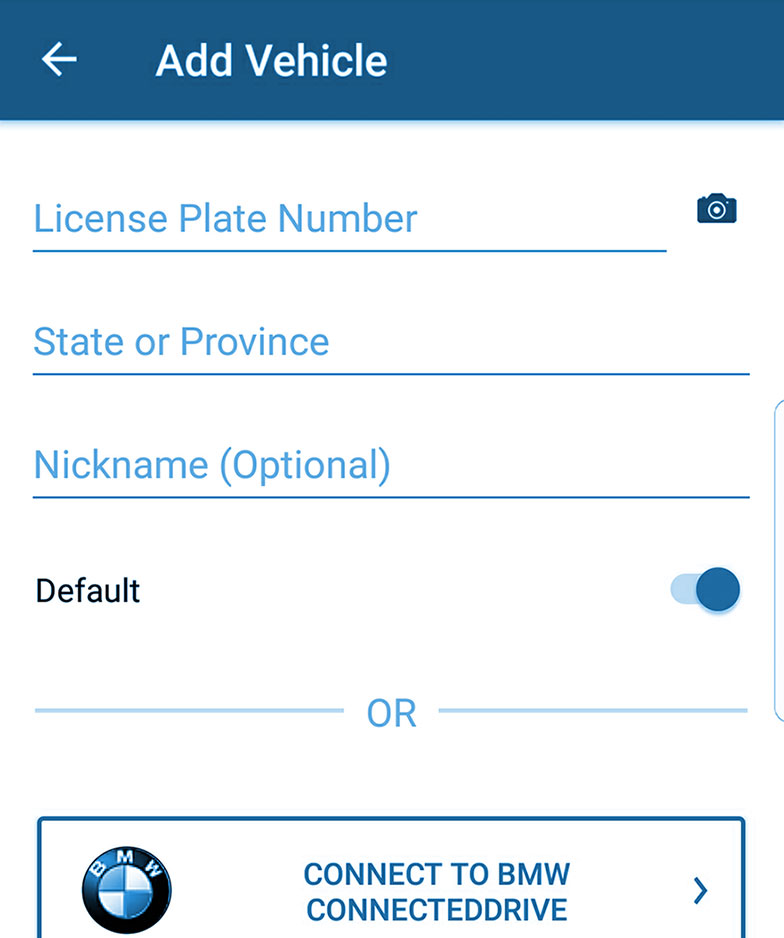Tap the edge panel handle on right side
This screenshot has height=938, width=784.
click(779, 561)
